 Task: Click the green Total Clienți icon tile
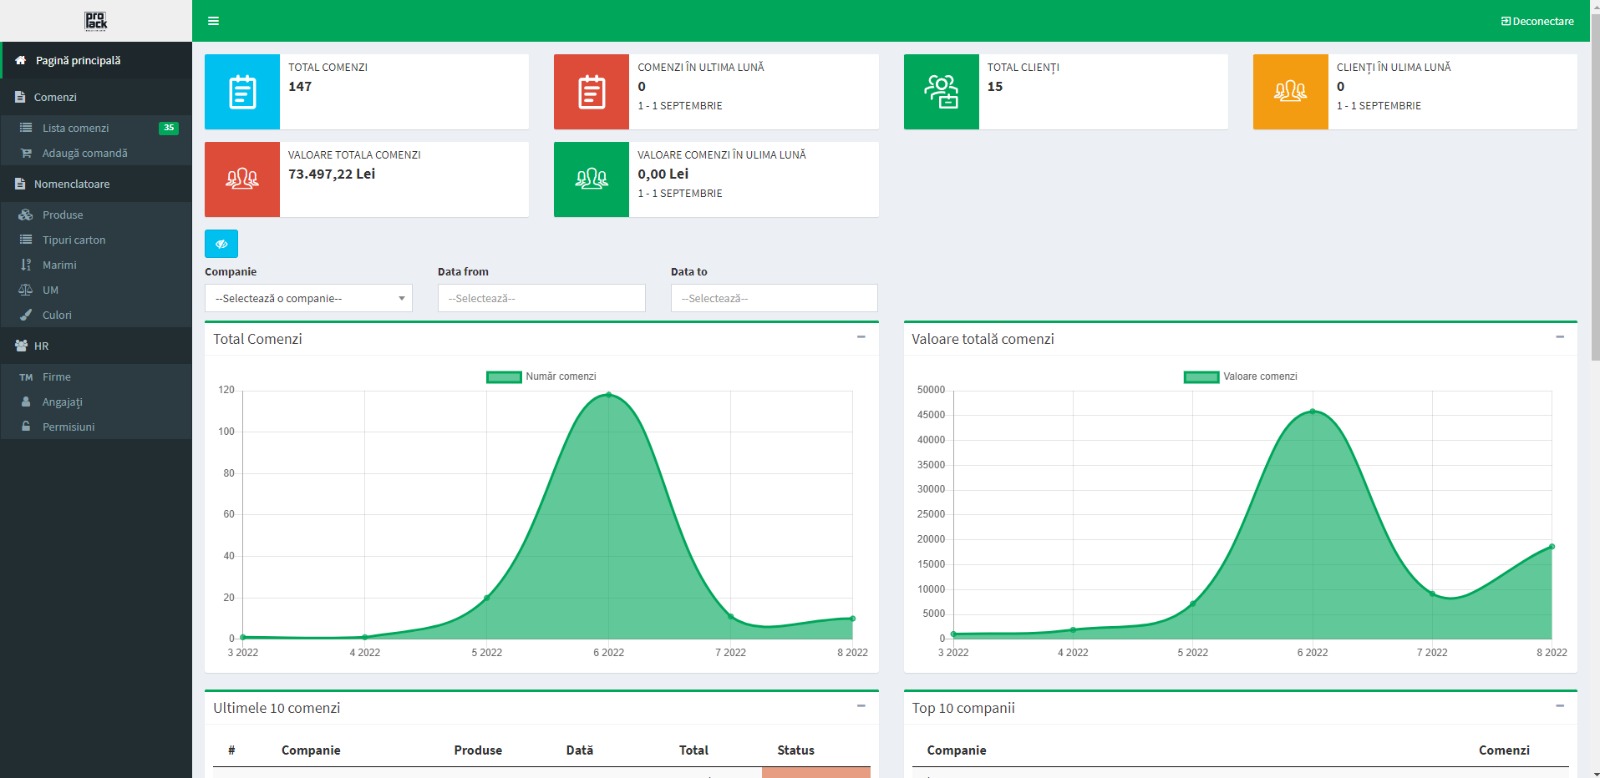pos(941,92)
